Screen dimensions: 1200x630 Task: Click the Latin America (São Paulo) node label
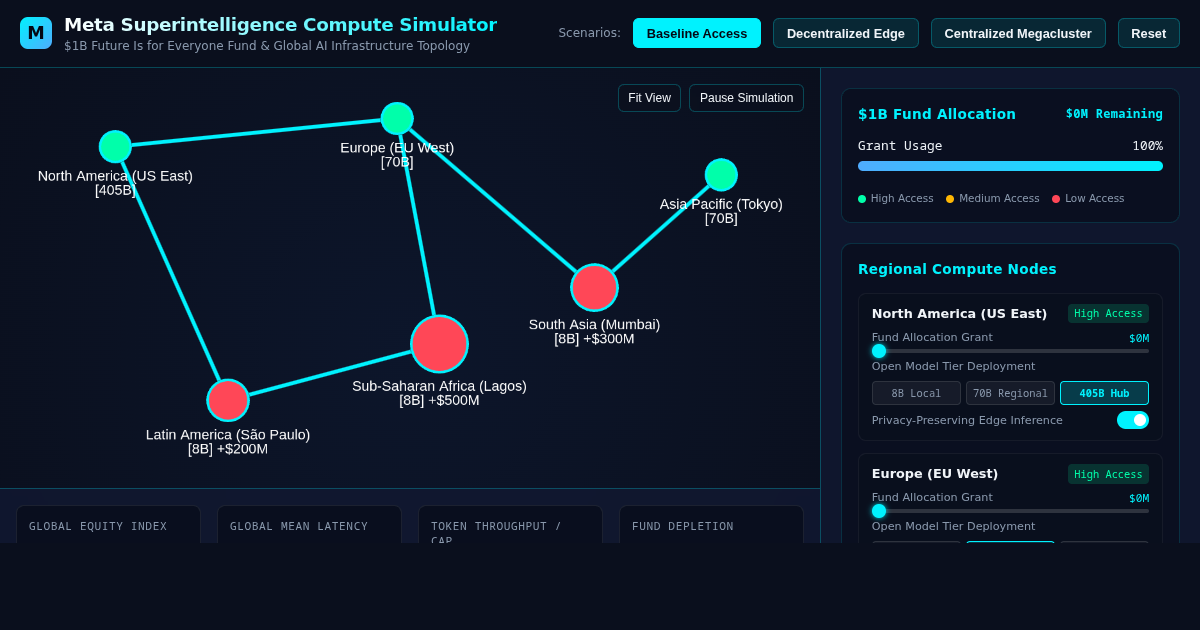click(228, 441)
